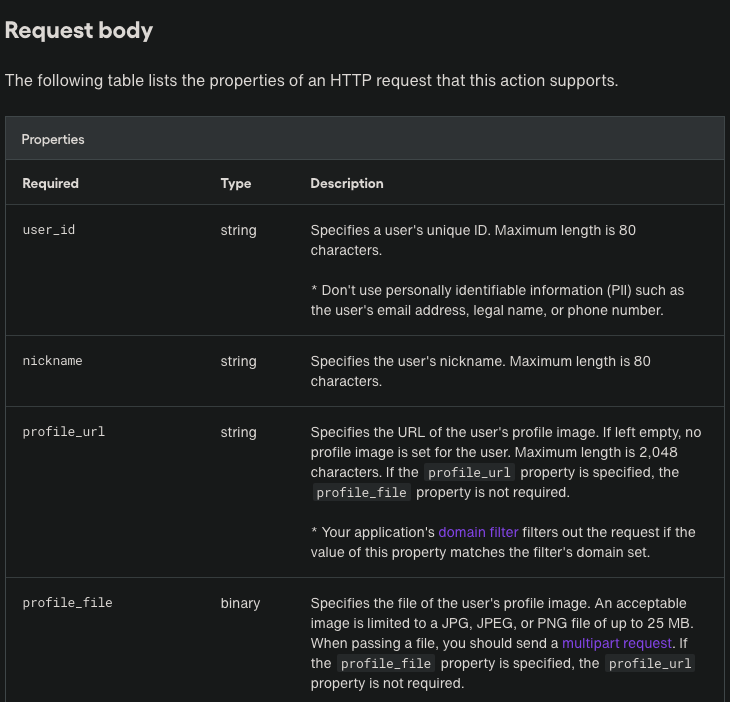The image size is (730, 702).
Task: Click the "Description" column header
Action: click(347, 183)
